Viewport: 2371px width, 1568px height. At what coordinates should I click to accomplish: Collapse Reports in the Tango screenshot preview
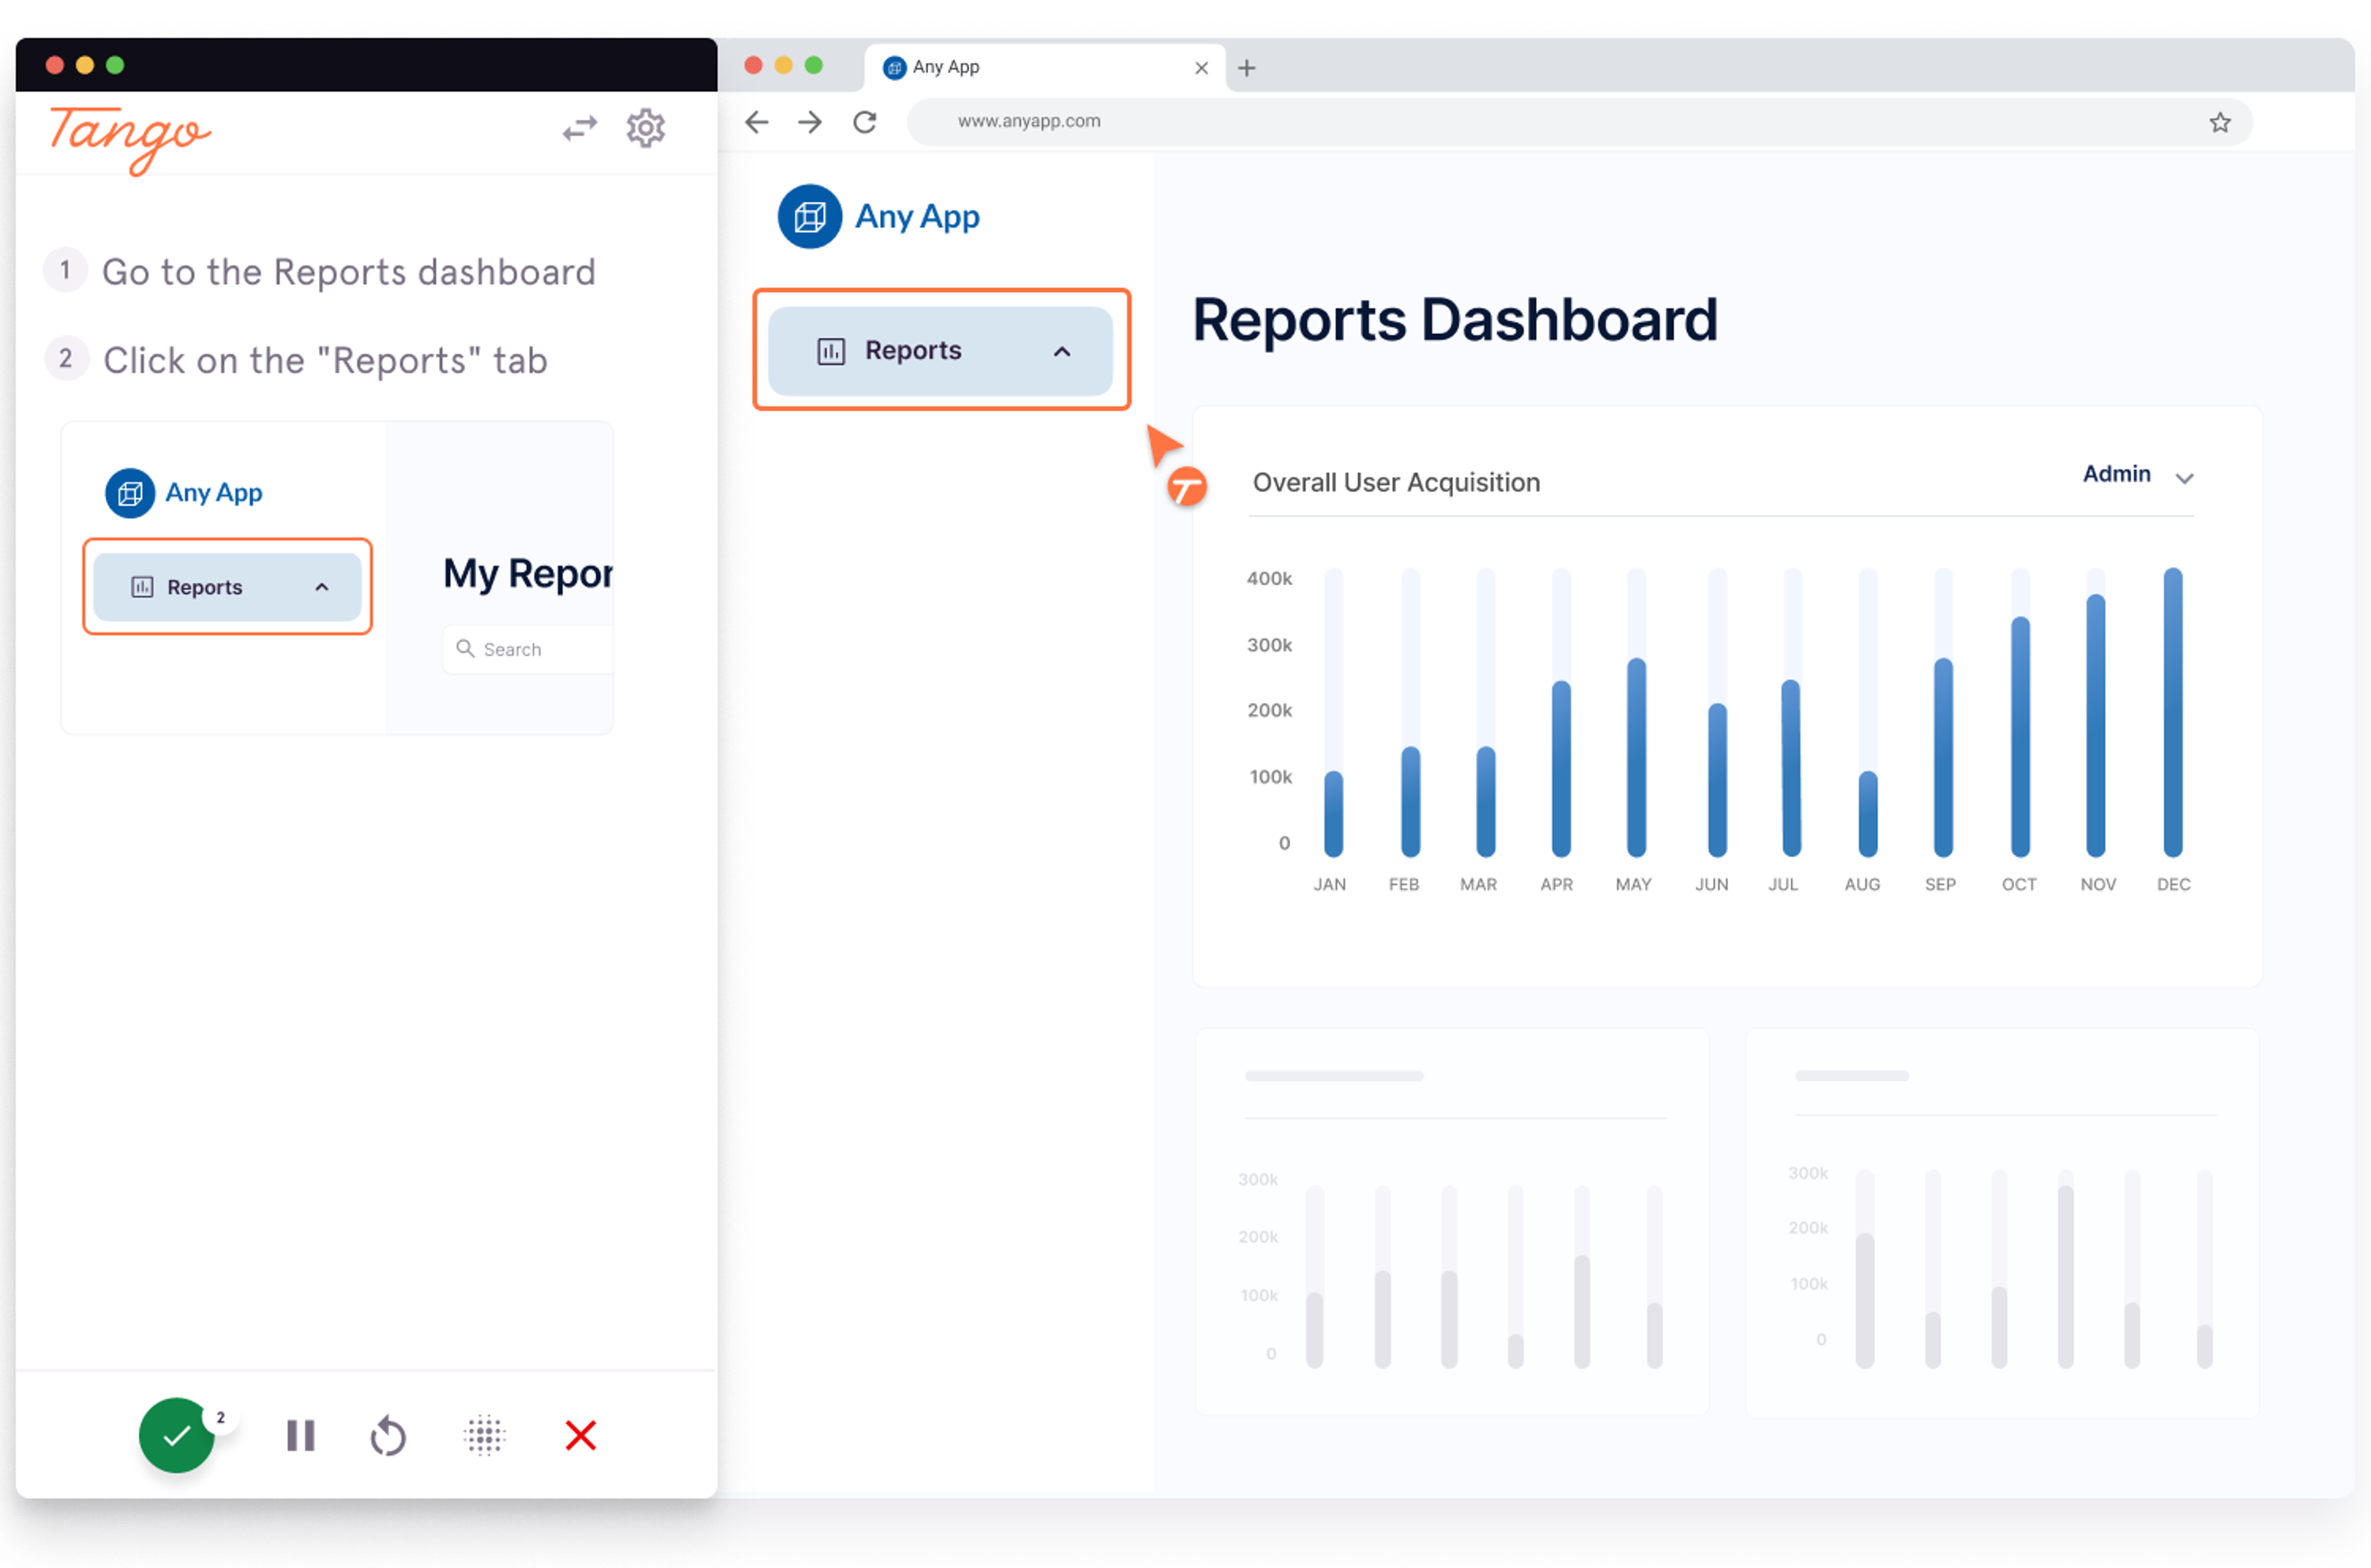click(x=322, y=587)
